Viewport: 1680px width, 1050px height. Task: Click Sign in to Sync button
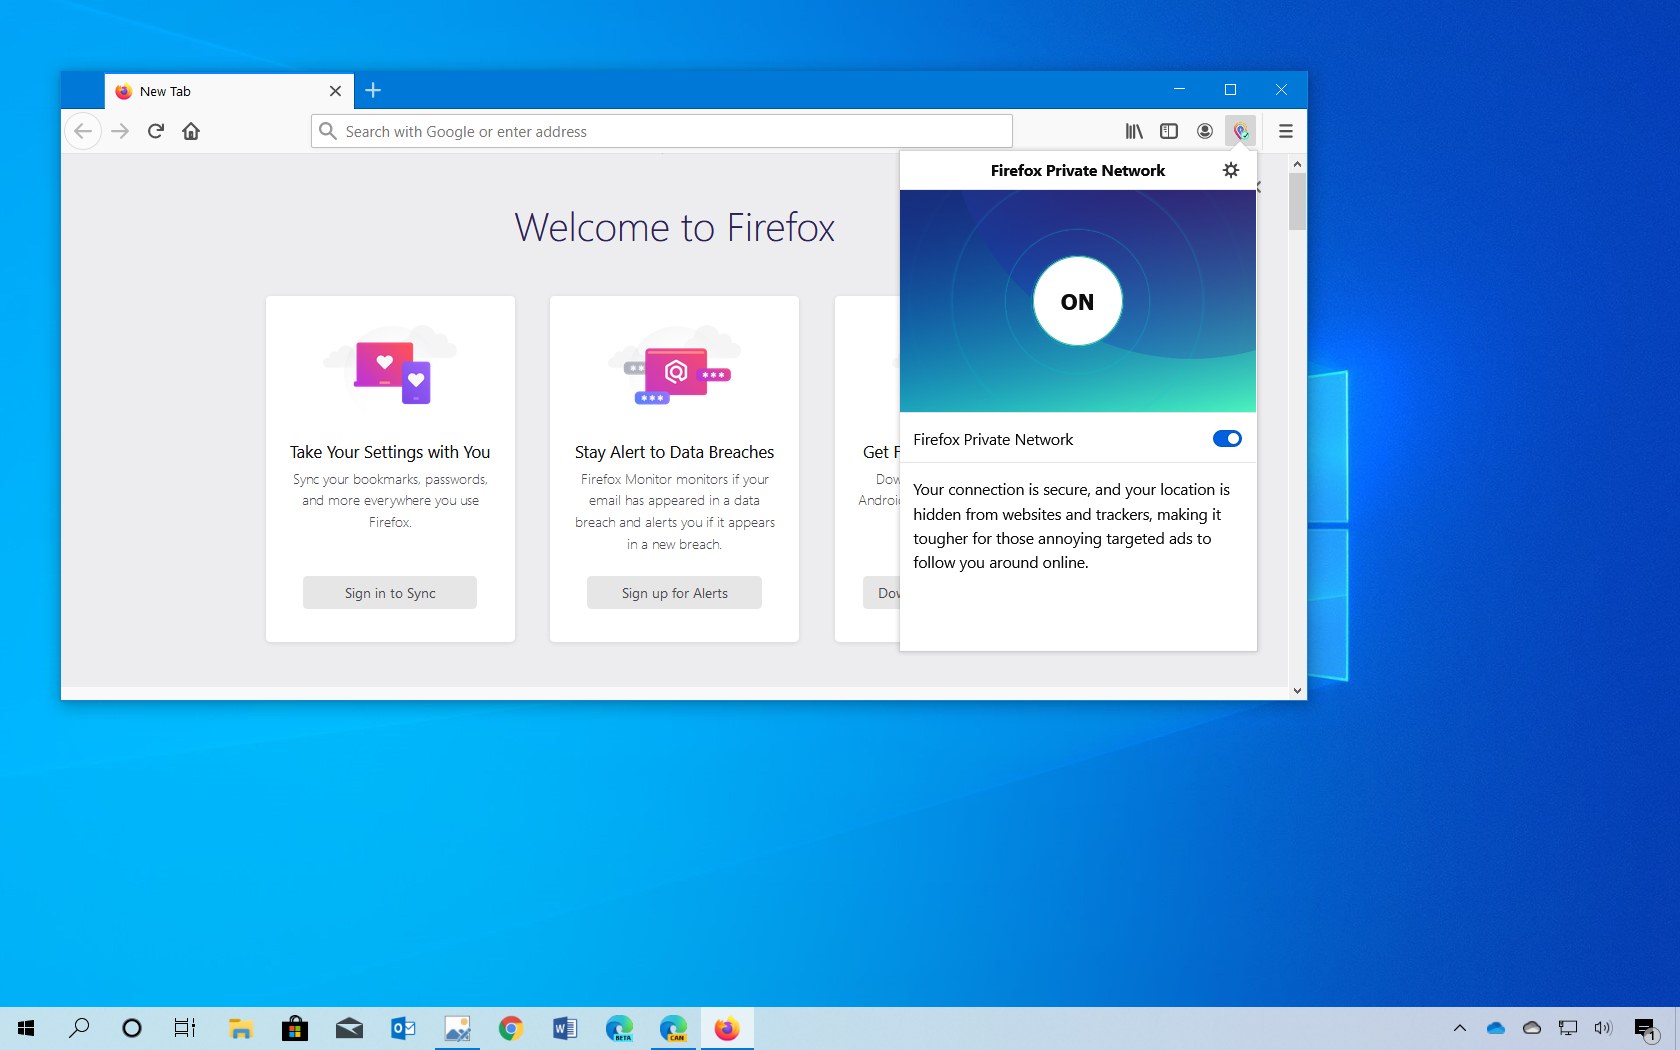pos(390,593)
